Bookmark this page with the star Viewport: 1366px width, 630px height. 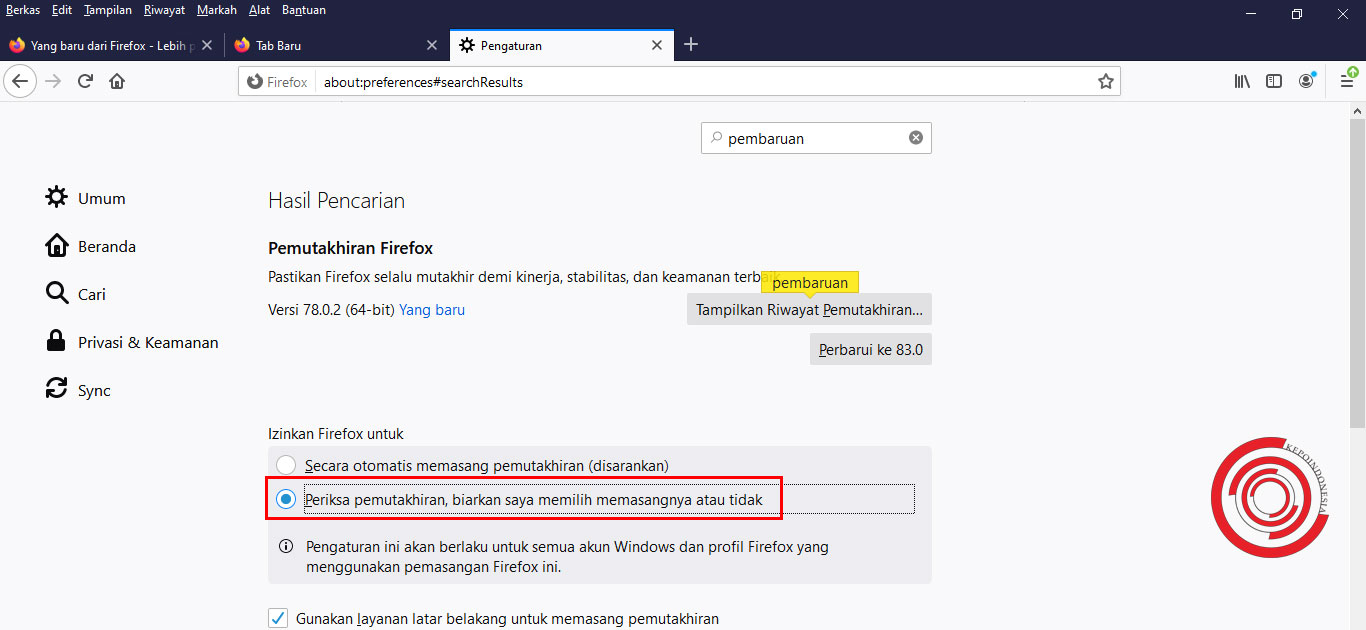(1106, 81)
